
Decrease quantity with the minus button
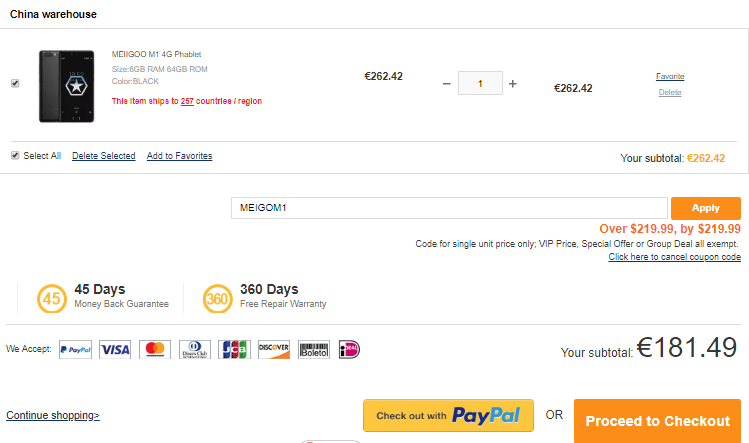pos(447,84)
